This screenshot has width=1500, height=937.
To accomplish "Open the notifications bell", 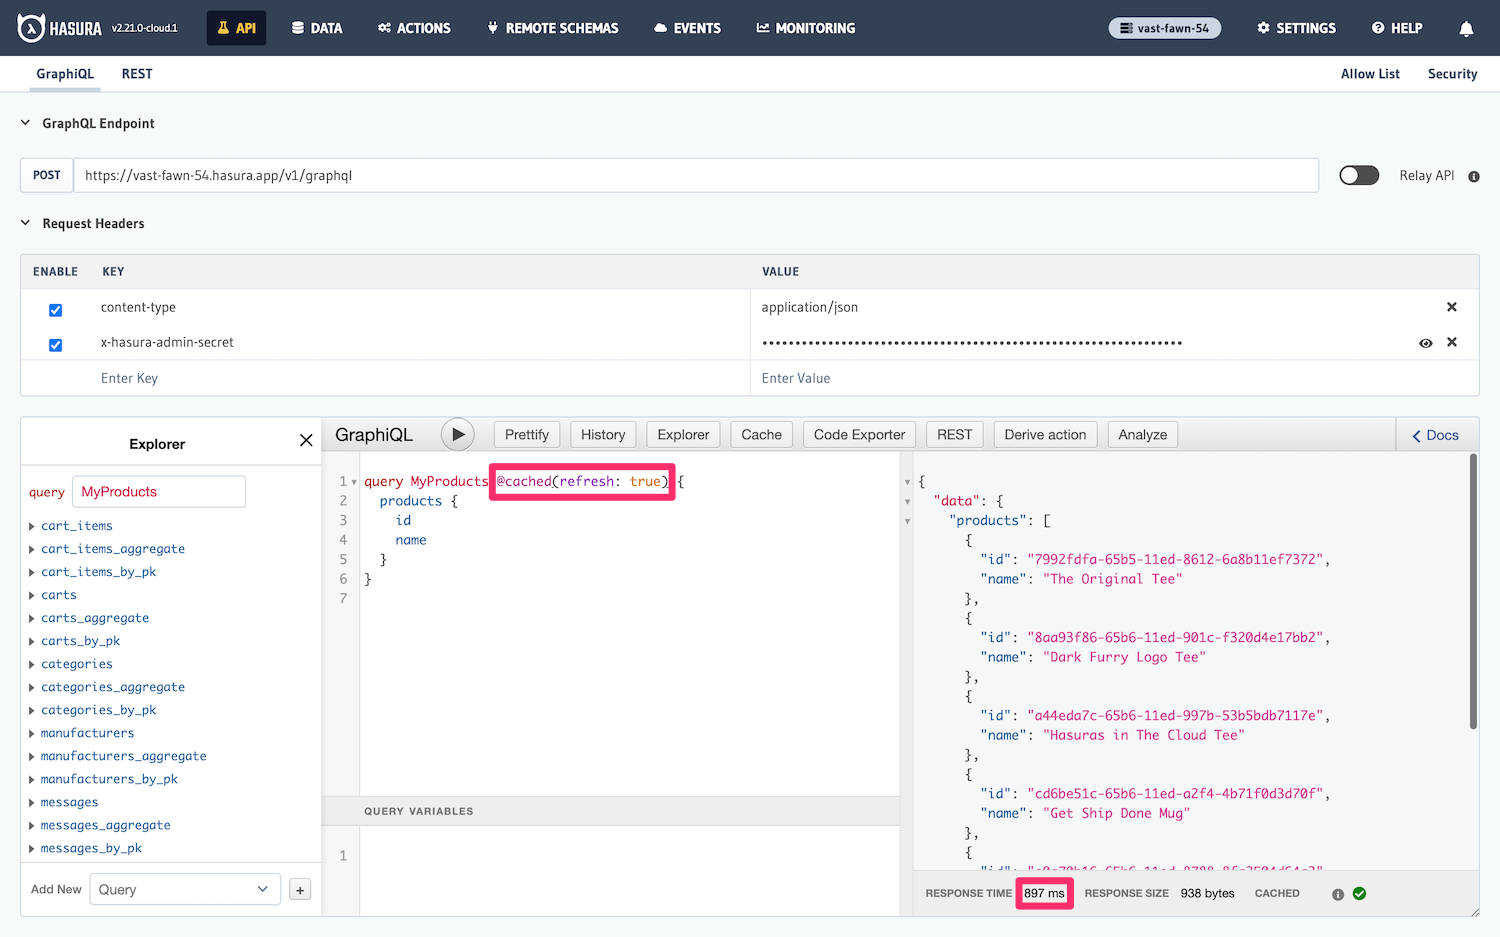I will [1466, 29].
